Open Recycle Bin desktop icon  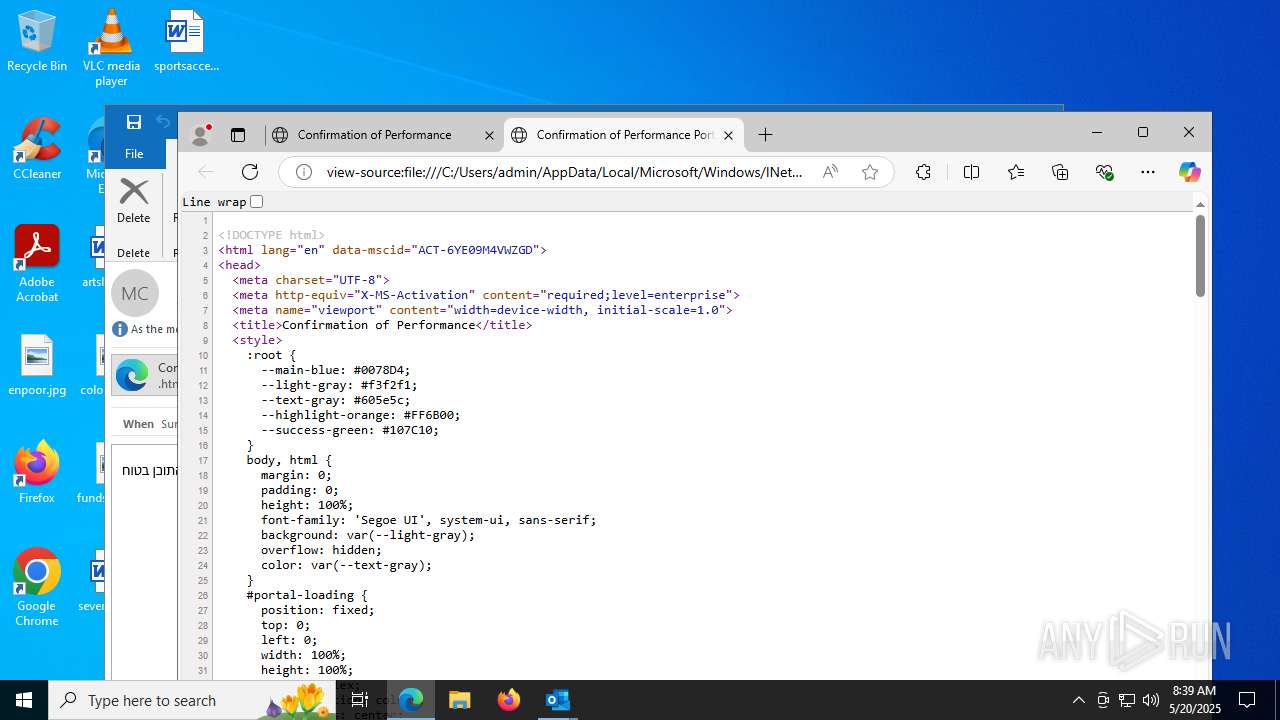(x=37, y=42)
